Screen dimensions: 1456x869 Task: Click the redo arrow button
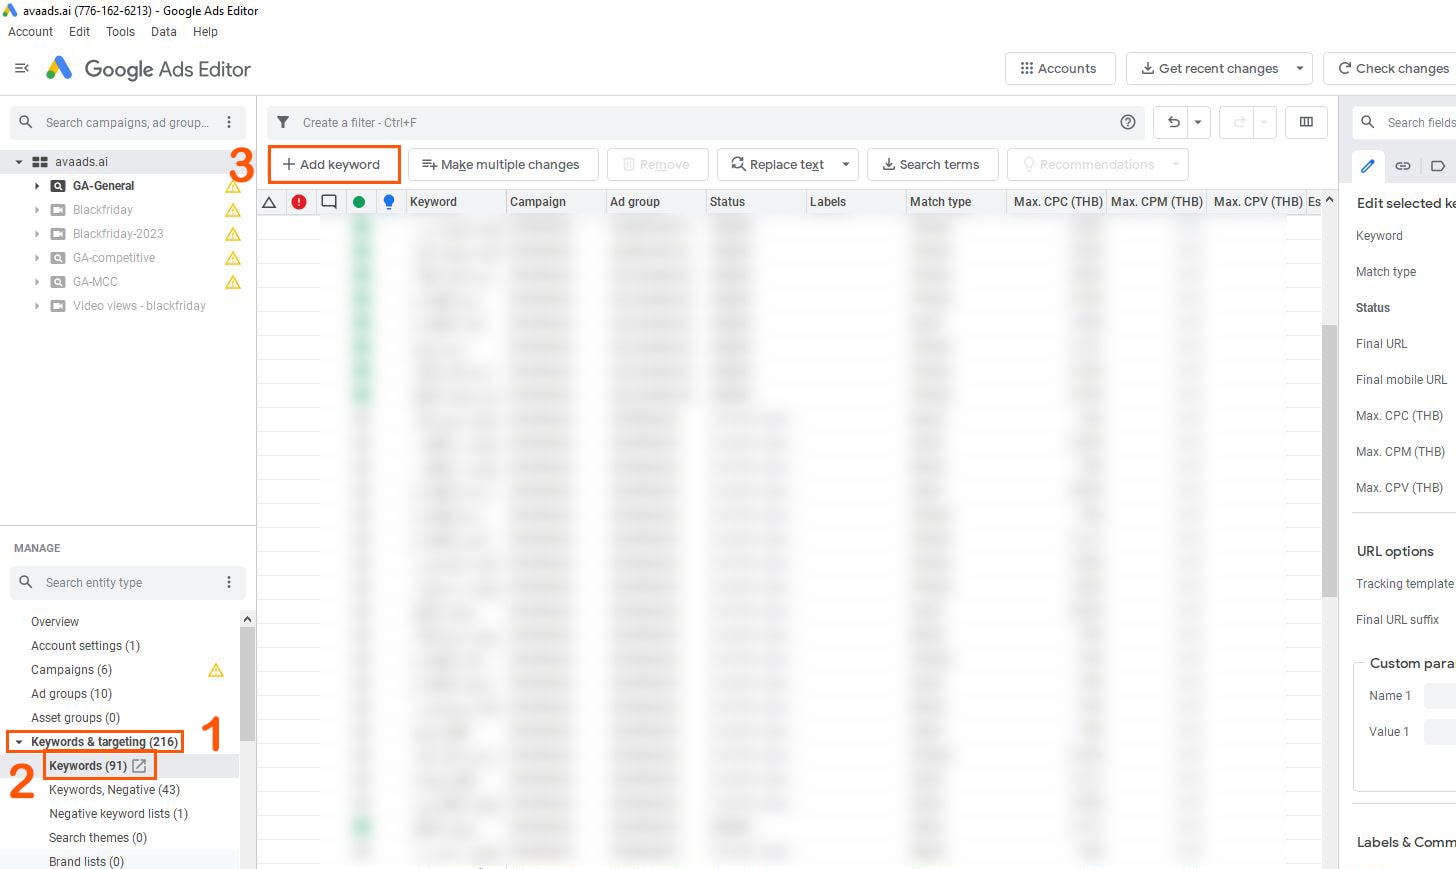(x=1240, y=122)
